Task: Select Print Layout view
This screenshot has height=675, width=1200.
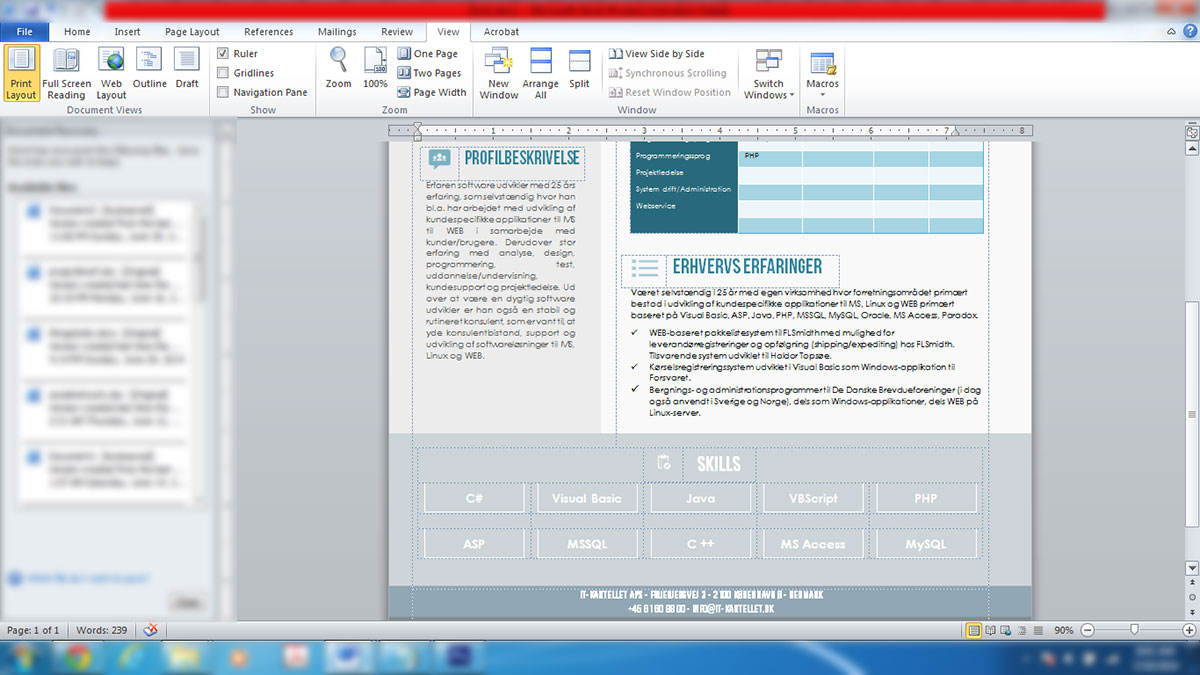Action: (x=21, y=73)
